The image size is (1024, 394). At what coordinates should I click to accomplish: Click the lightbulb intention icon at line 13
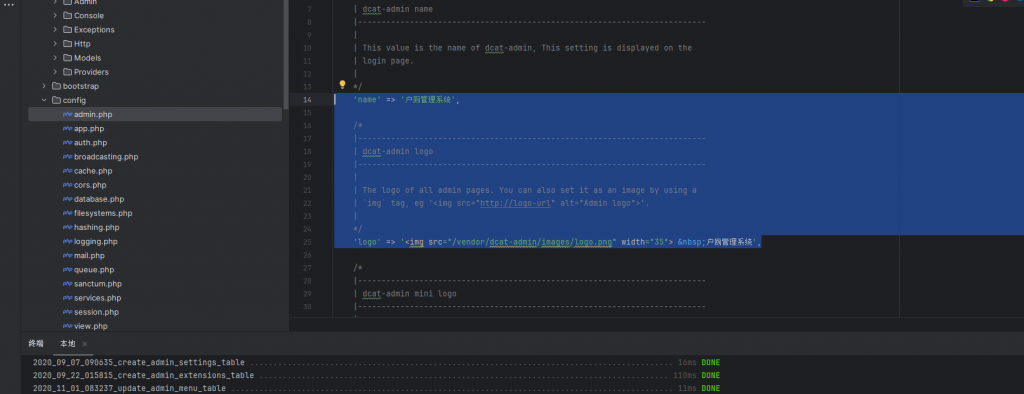[x=342, y=84]
